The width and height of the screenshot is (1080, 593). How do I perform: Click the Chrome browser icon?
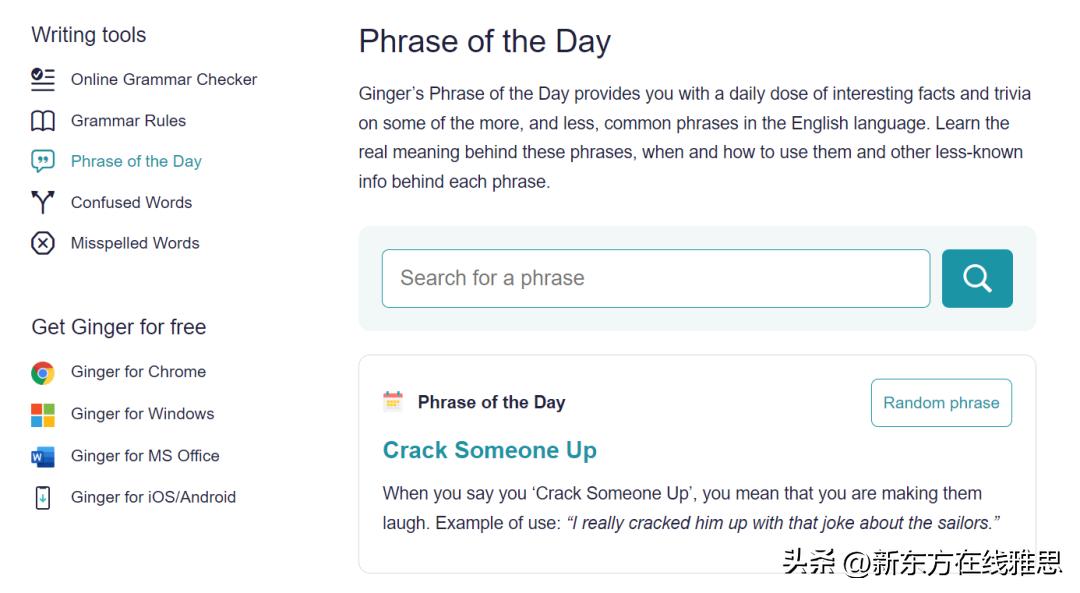(x=43, y=373)
